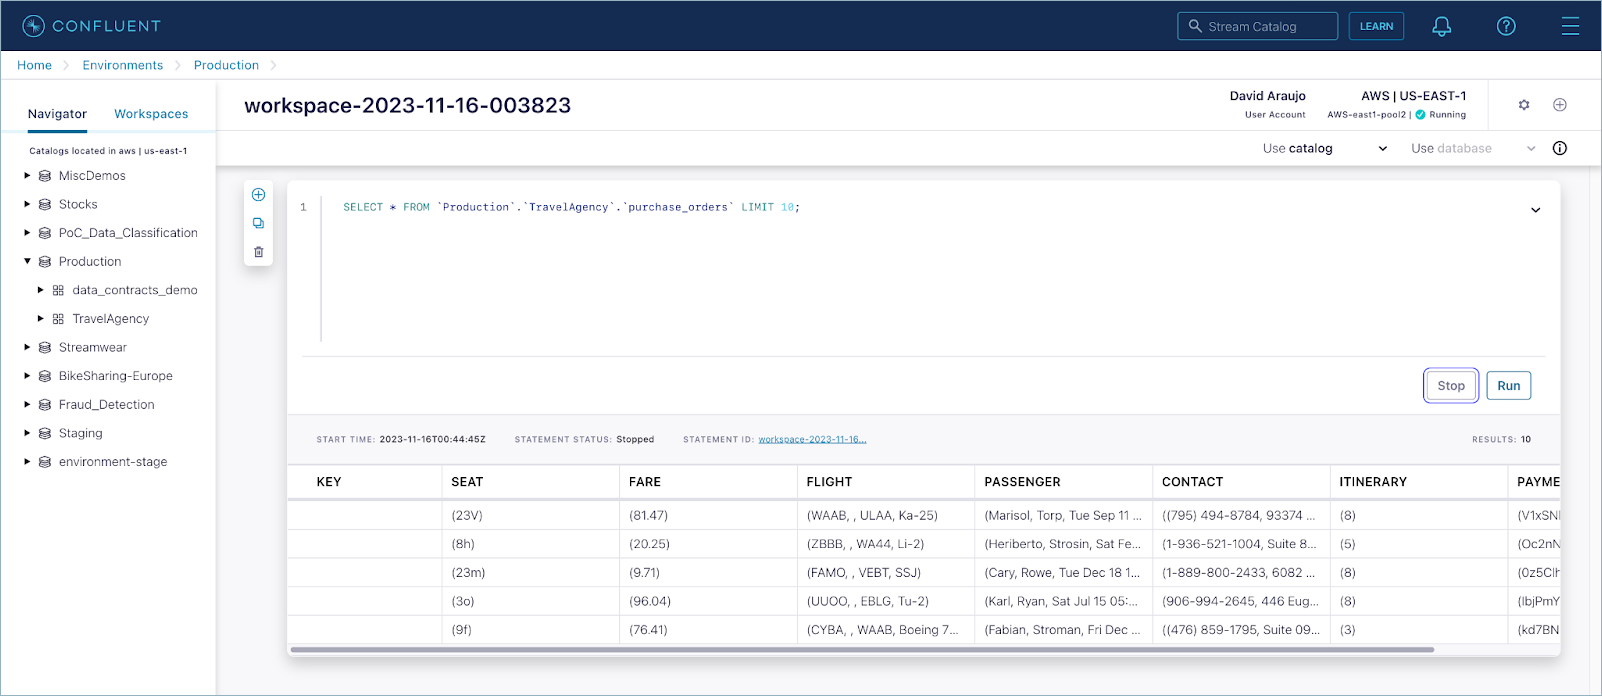Click the MiscDemos catalog icon

point(45,176)
